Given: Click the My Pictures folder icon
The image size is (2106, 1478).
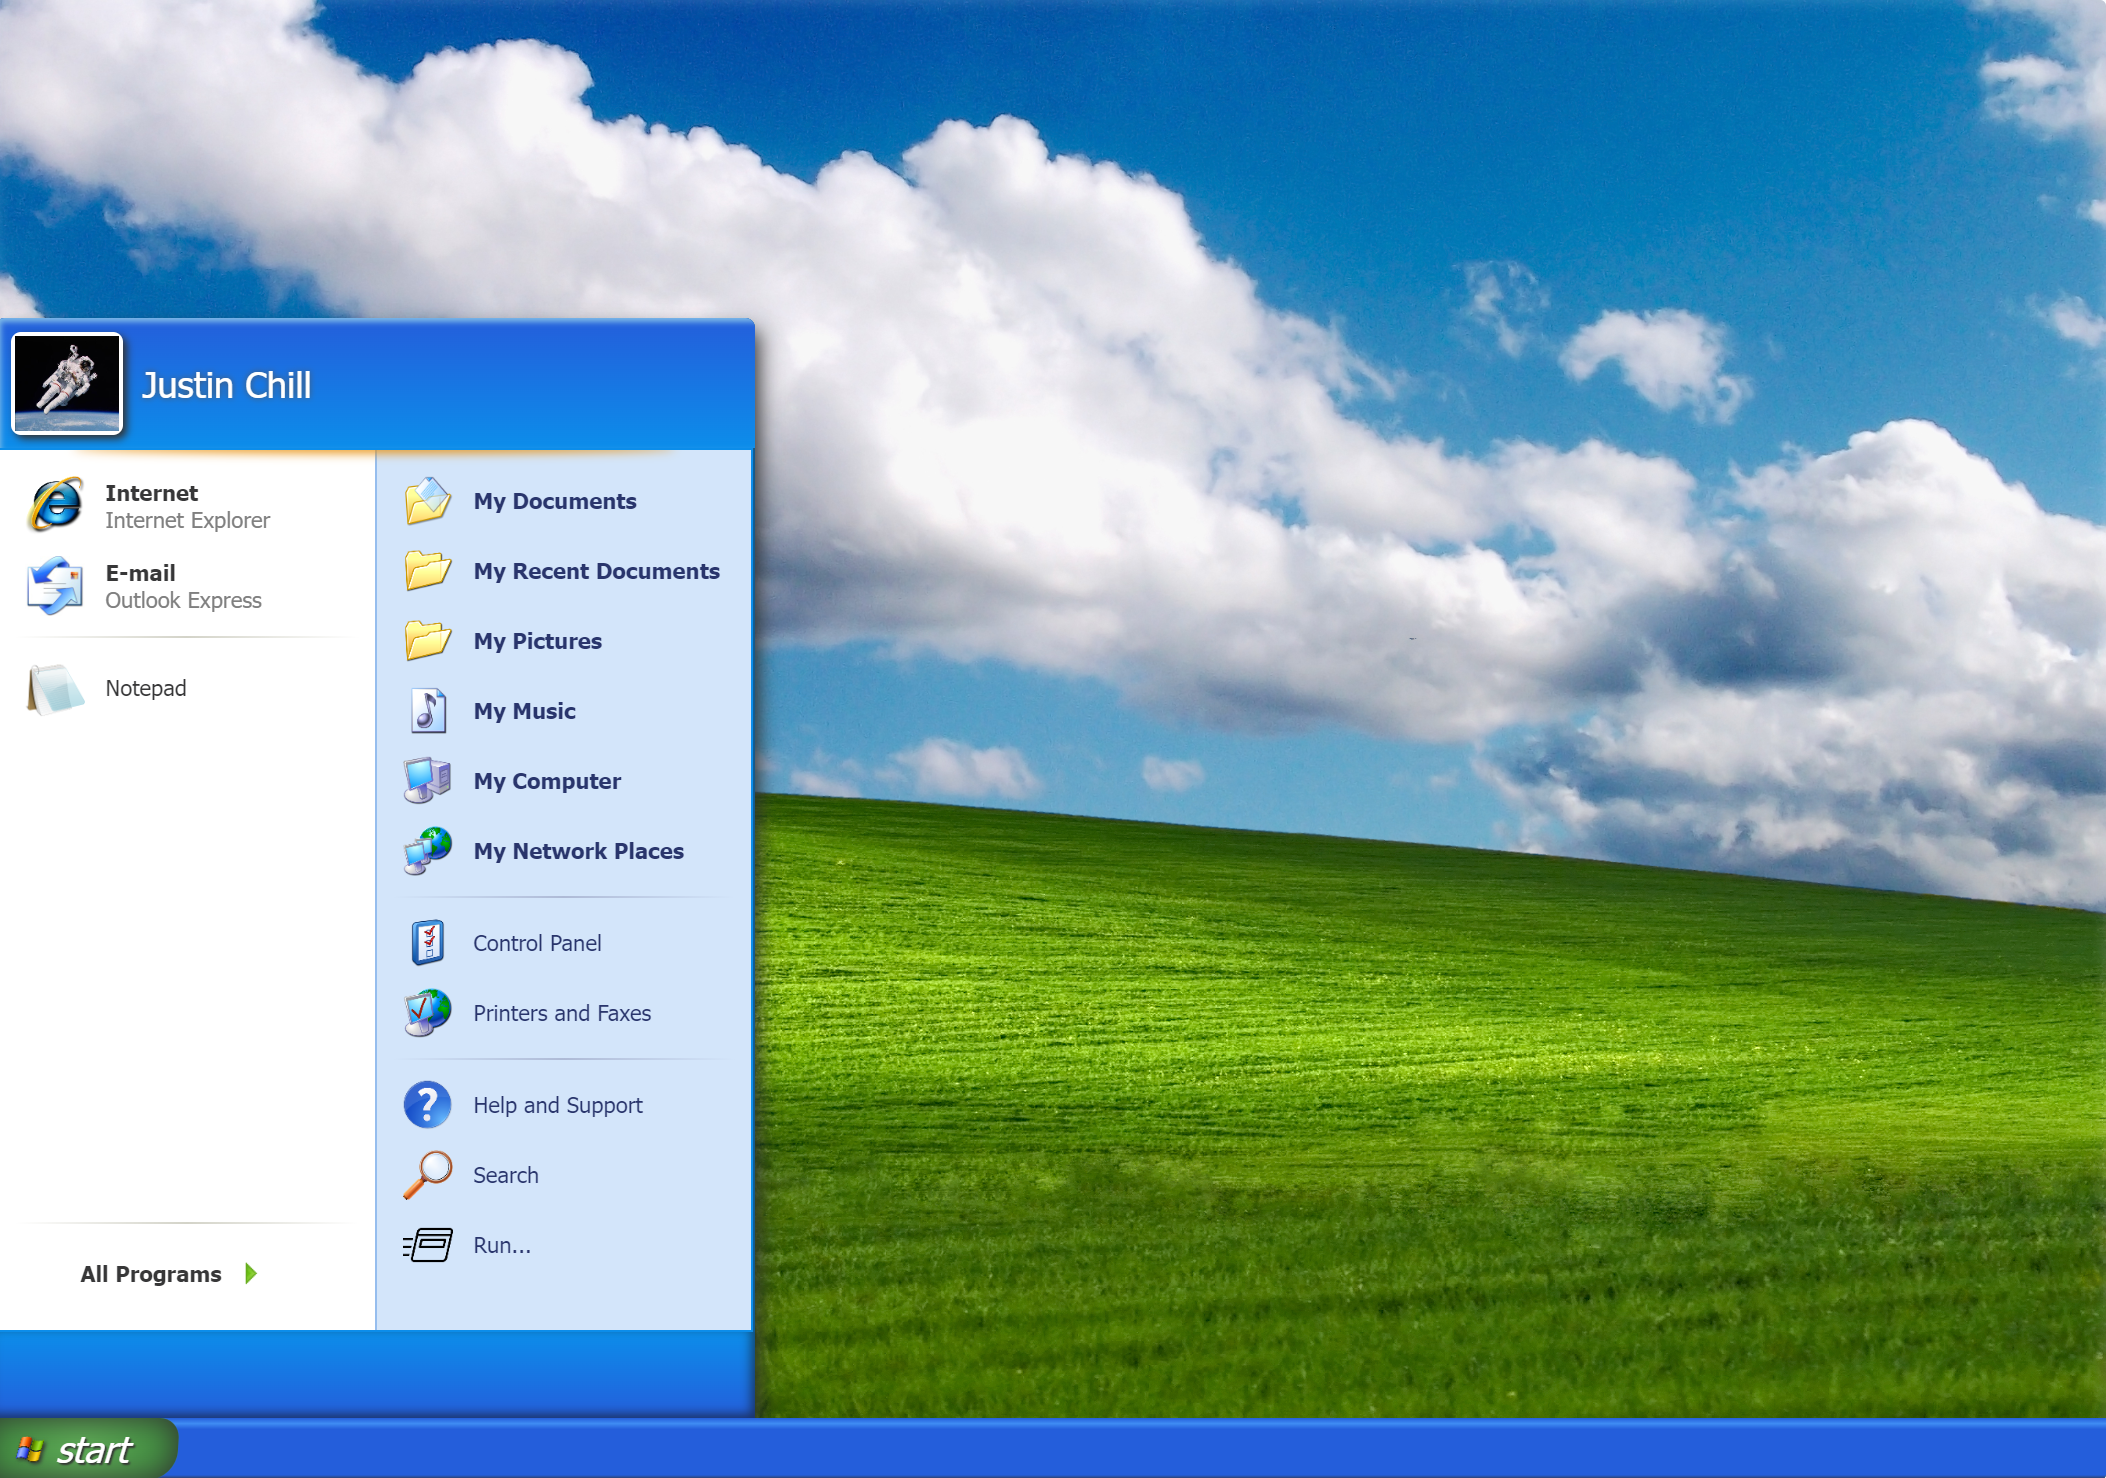Looking at the screenshot, I should click(428, 641).
